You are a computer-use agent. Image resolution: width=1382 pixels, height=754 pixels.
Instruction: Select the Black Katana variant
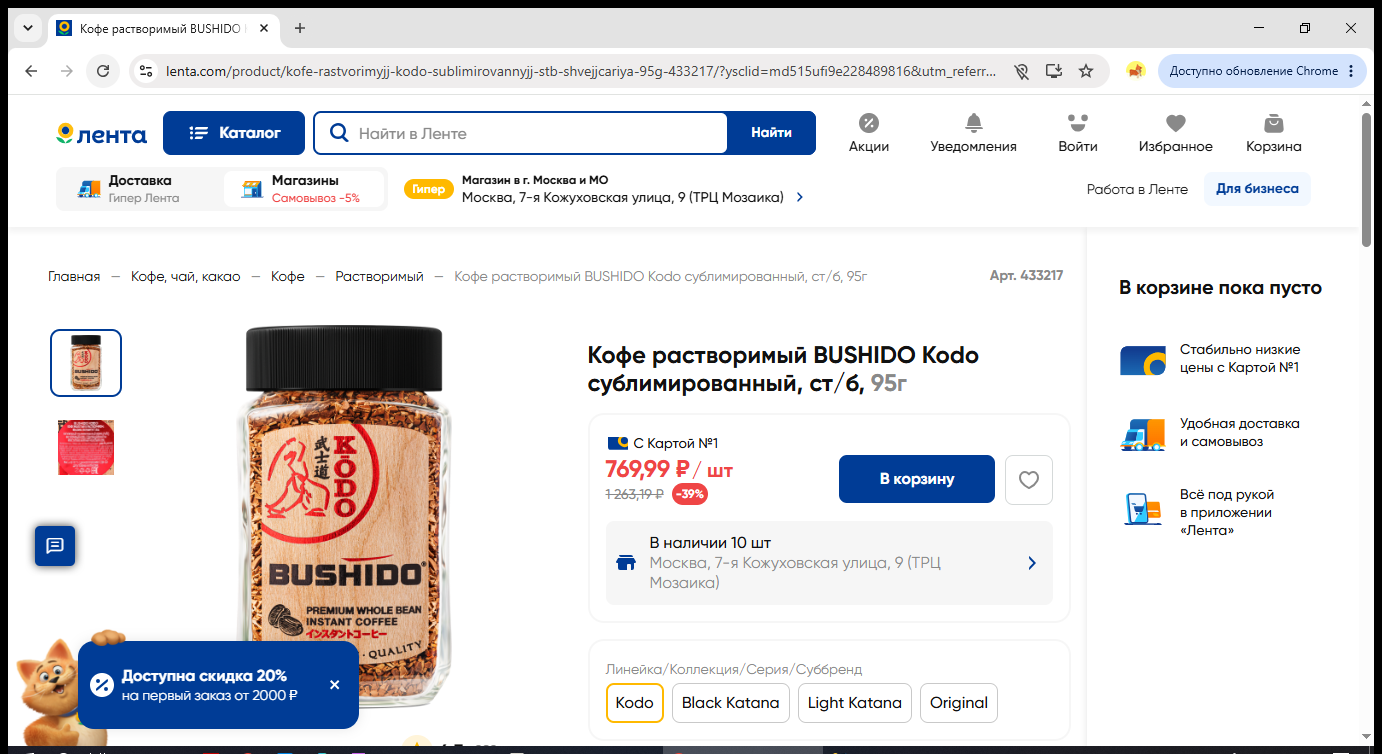point(731,703)
